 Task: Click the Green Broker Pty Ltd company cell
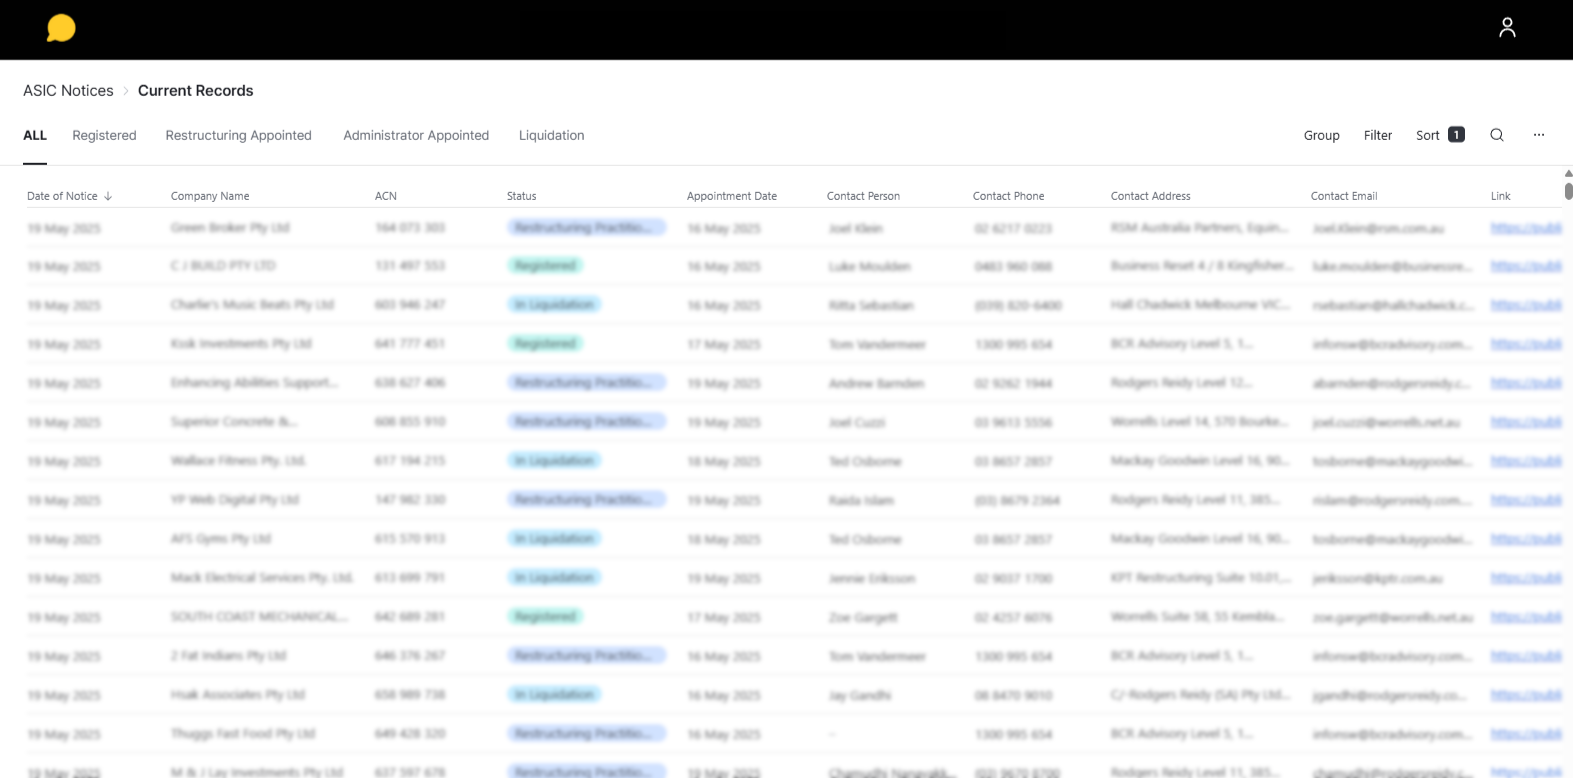(230, 228)
